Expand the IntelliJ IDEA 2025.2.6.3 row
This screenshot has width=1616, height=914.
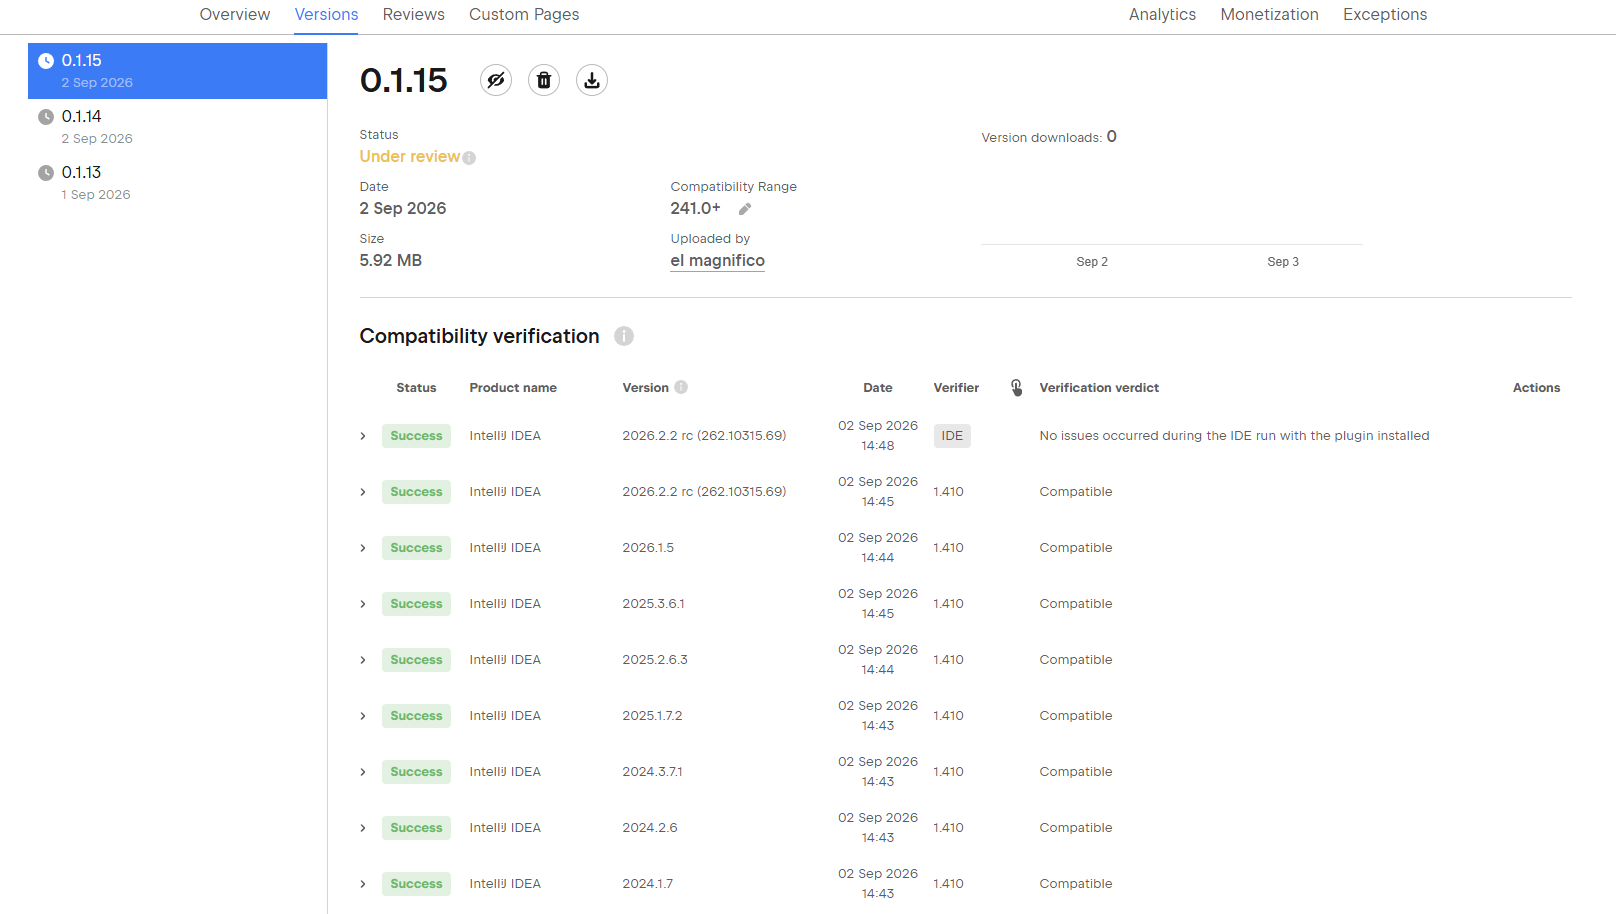[x=363, y=660]
